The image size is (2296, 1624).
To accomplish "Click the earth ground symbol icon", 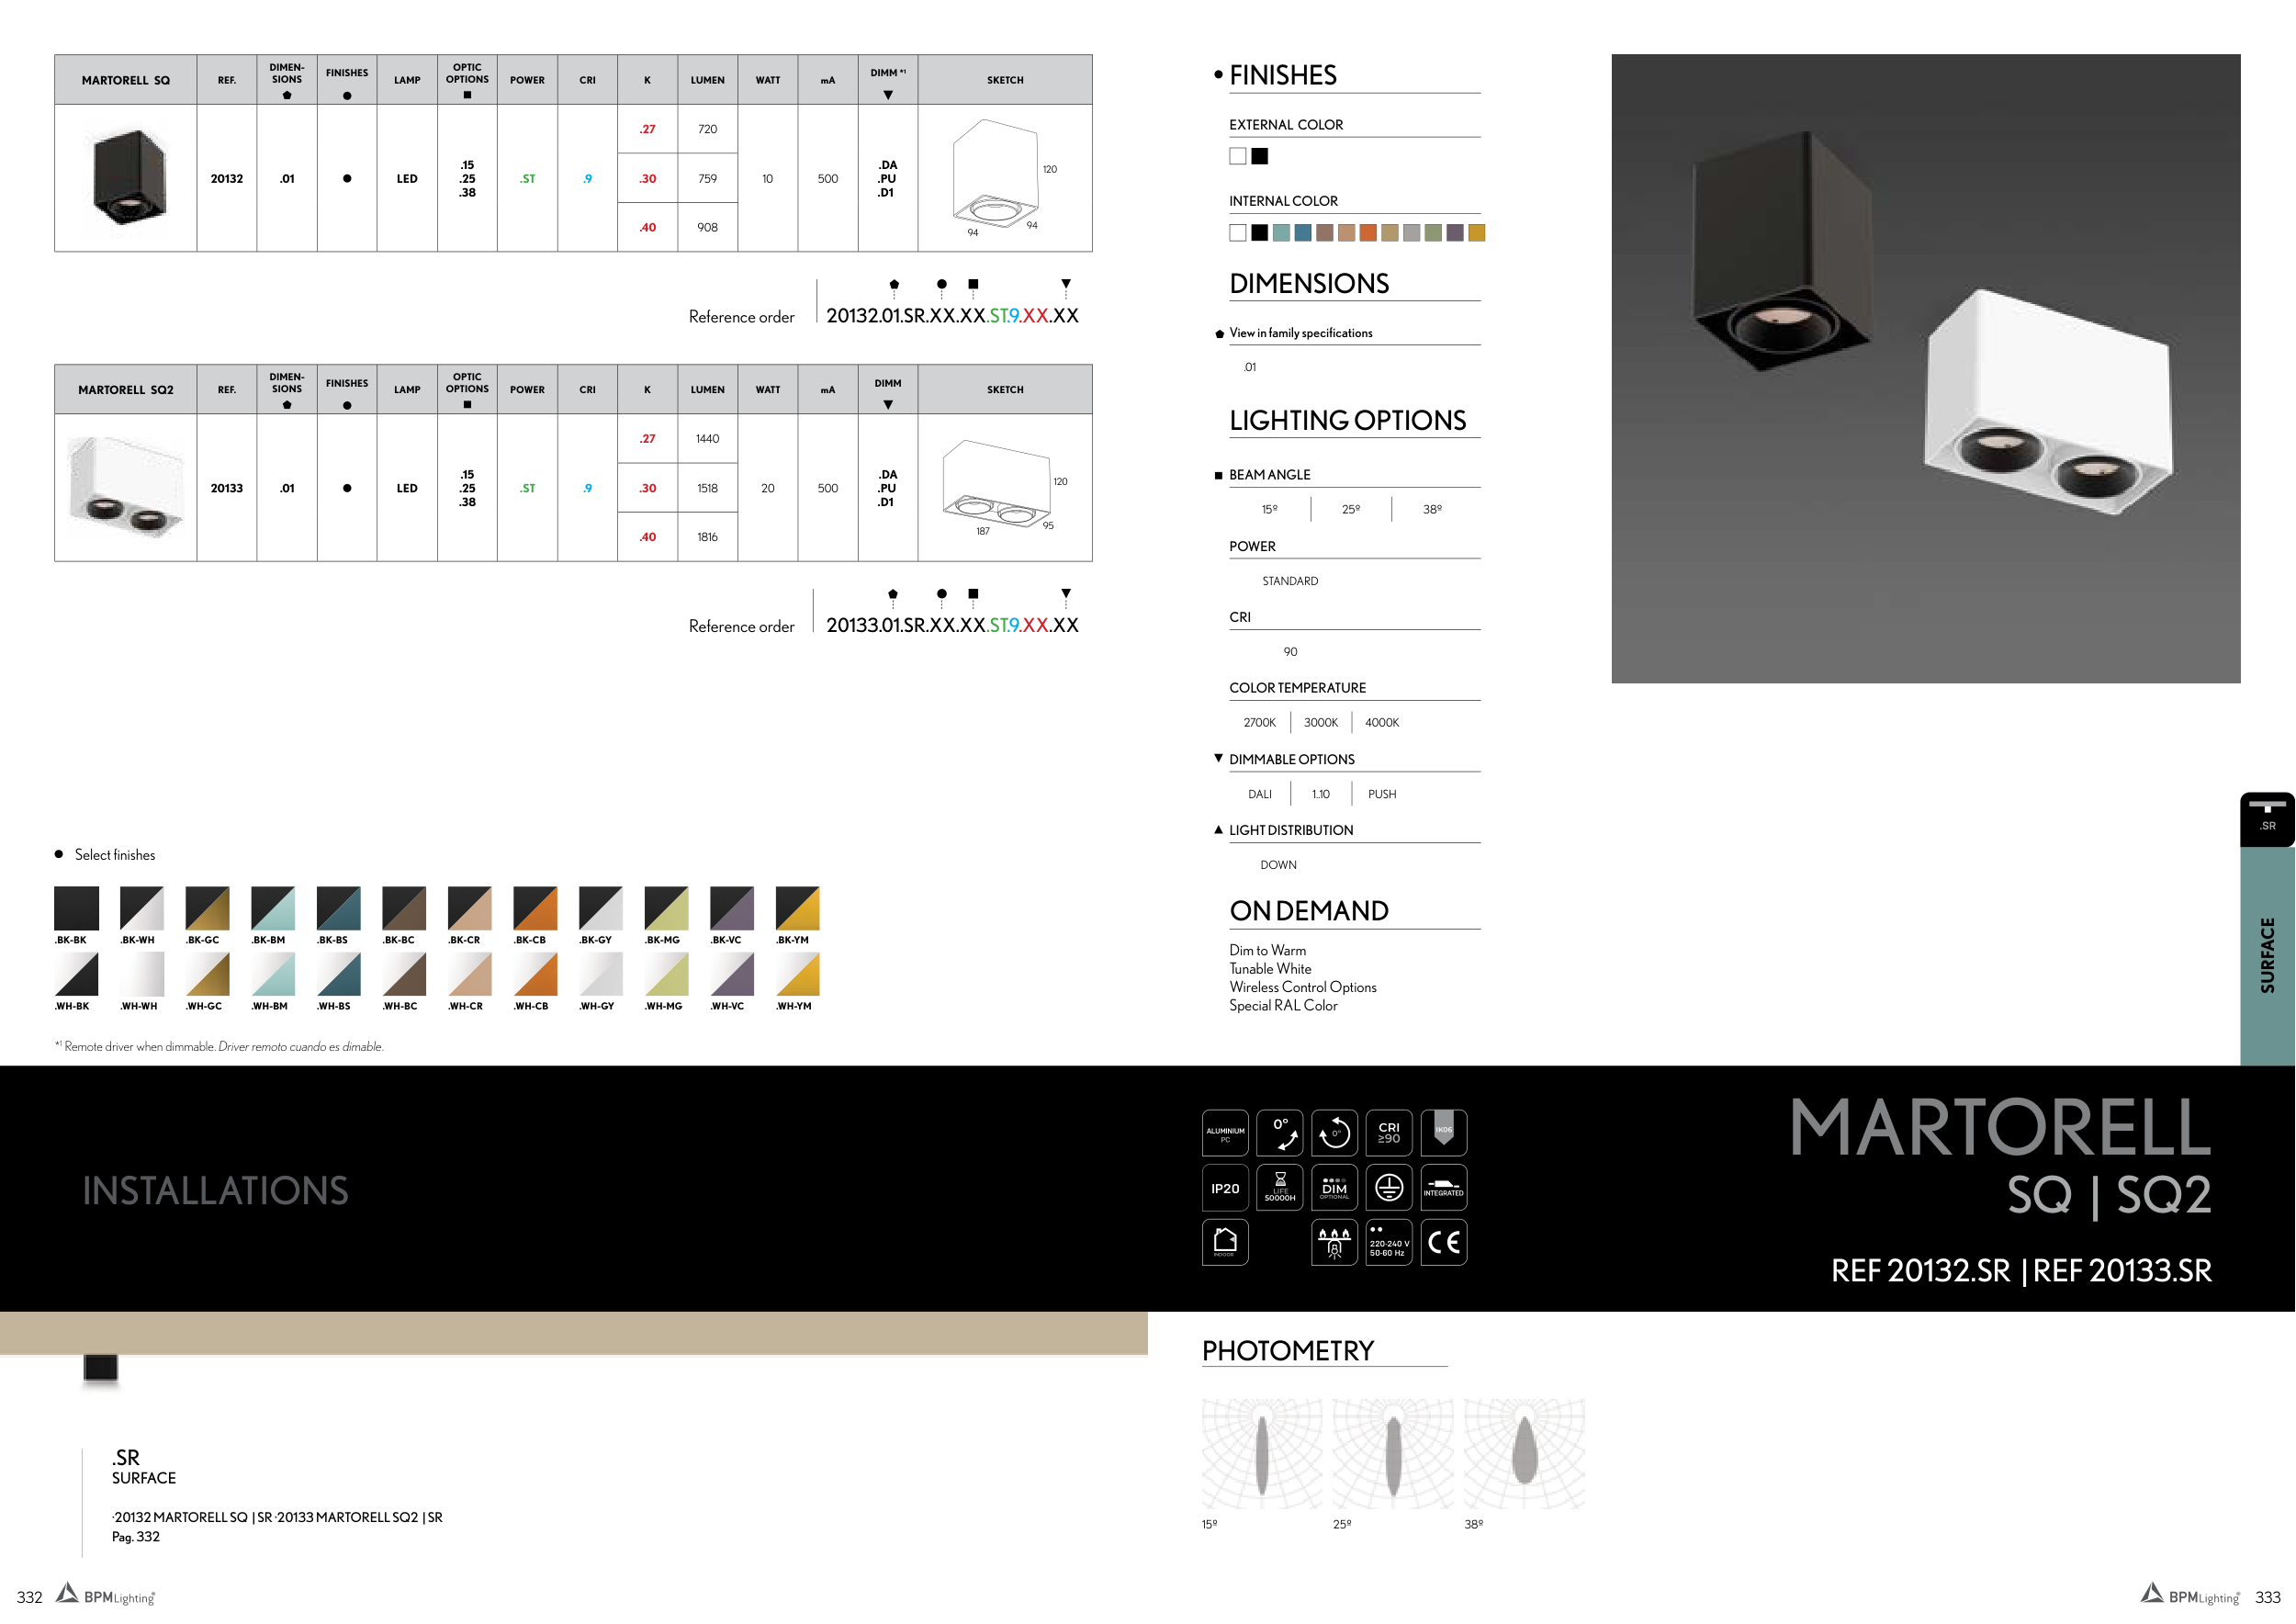I will (x=1389, y=1188).
